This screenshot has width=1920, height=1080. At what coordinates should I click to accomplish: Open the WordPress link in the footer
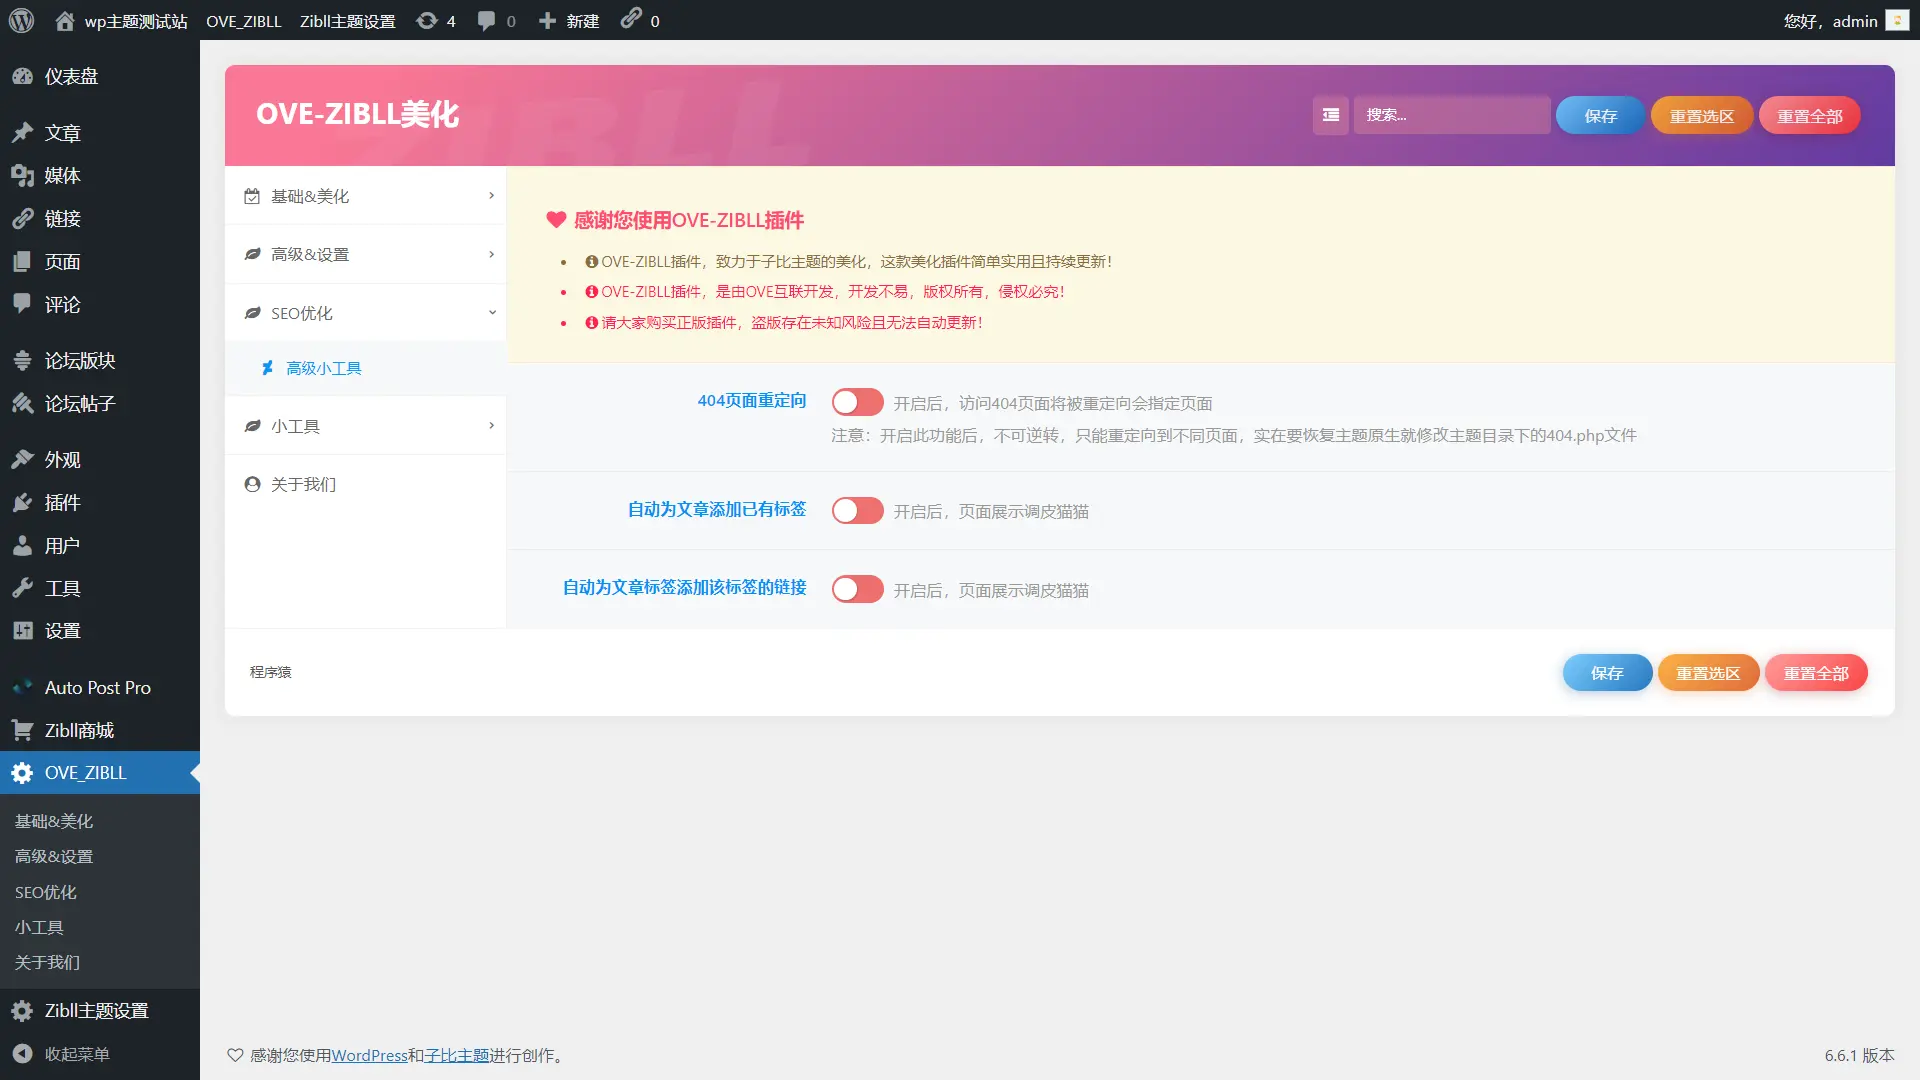click(x=369, y=1055)
